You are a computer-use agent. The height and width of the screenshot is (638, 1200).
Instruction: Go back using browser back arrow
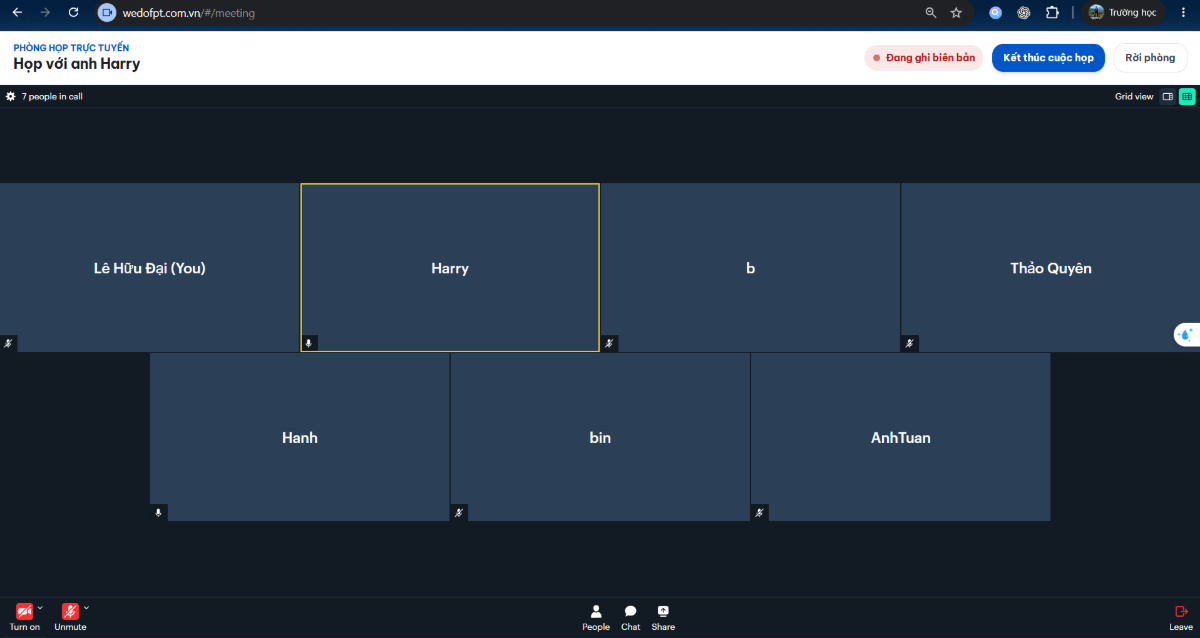pos(17,12)
